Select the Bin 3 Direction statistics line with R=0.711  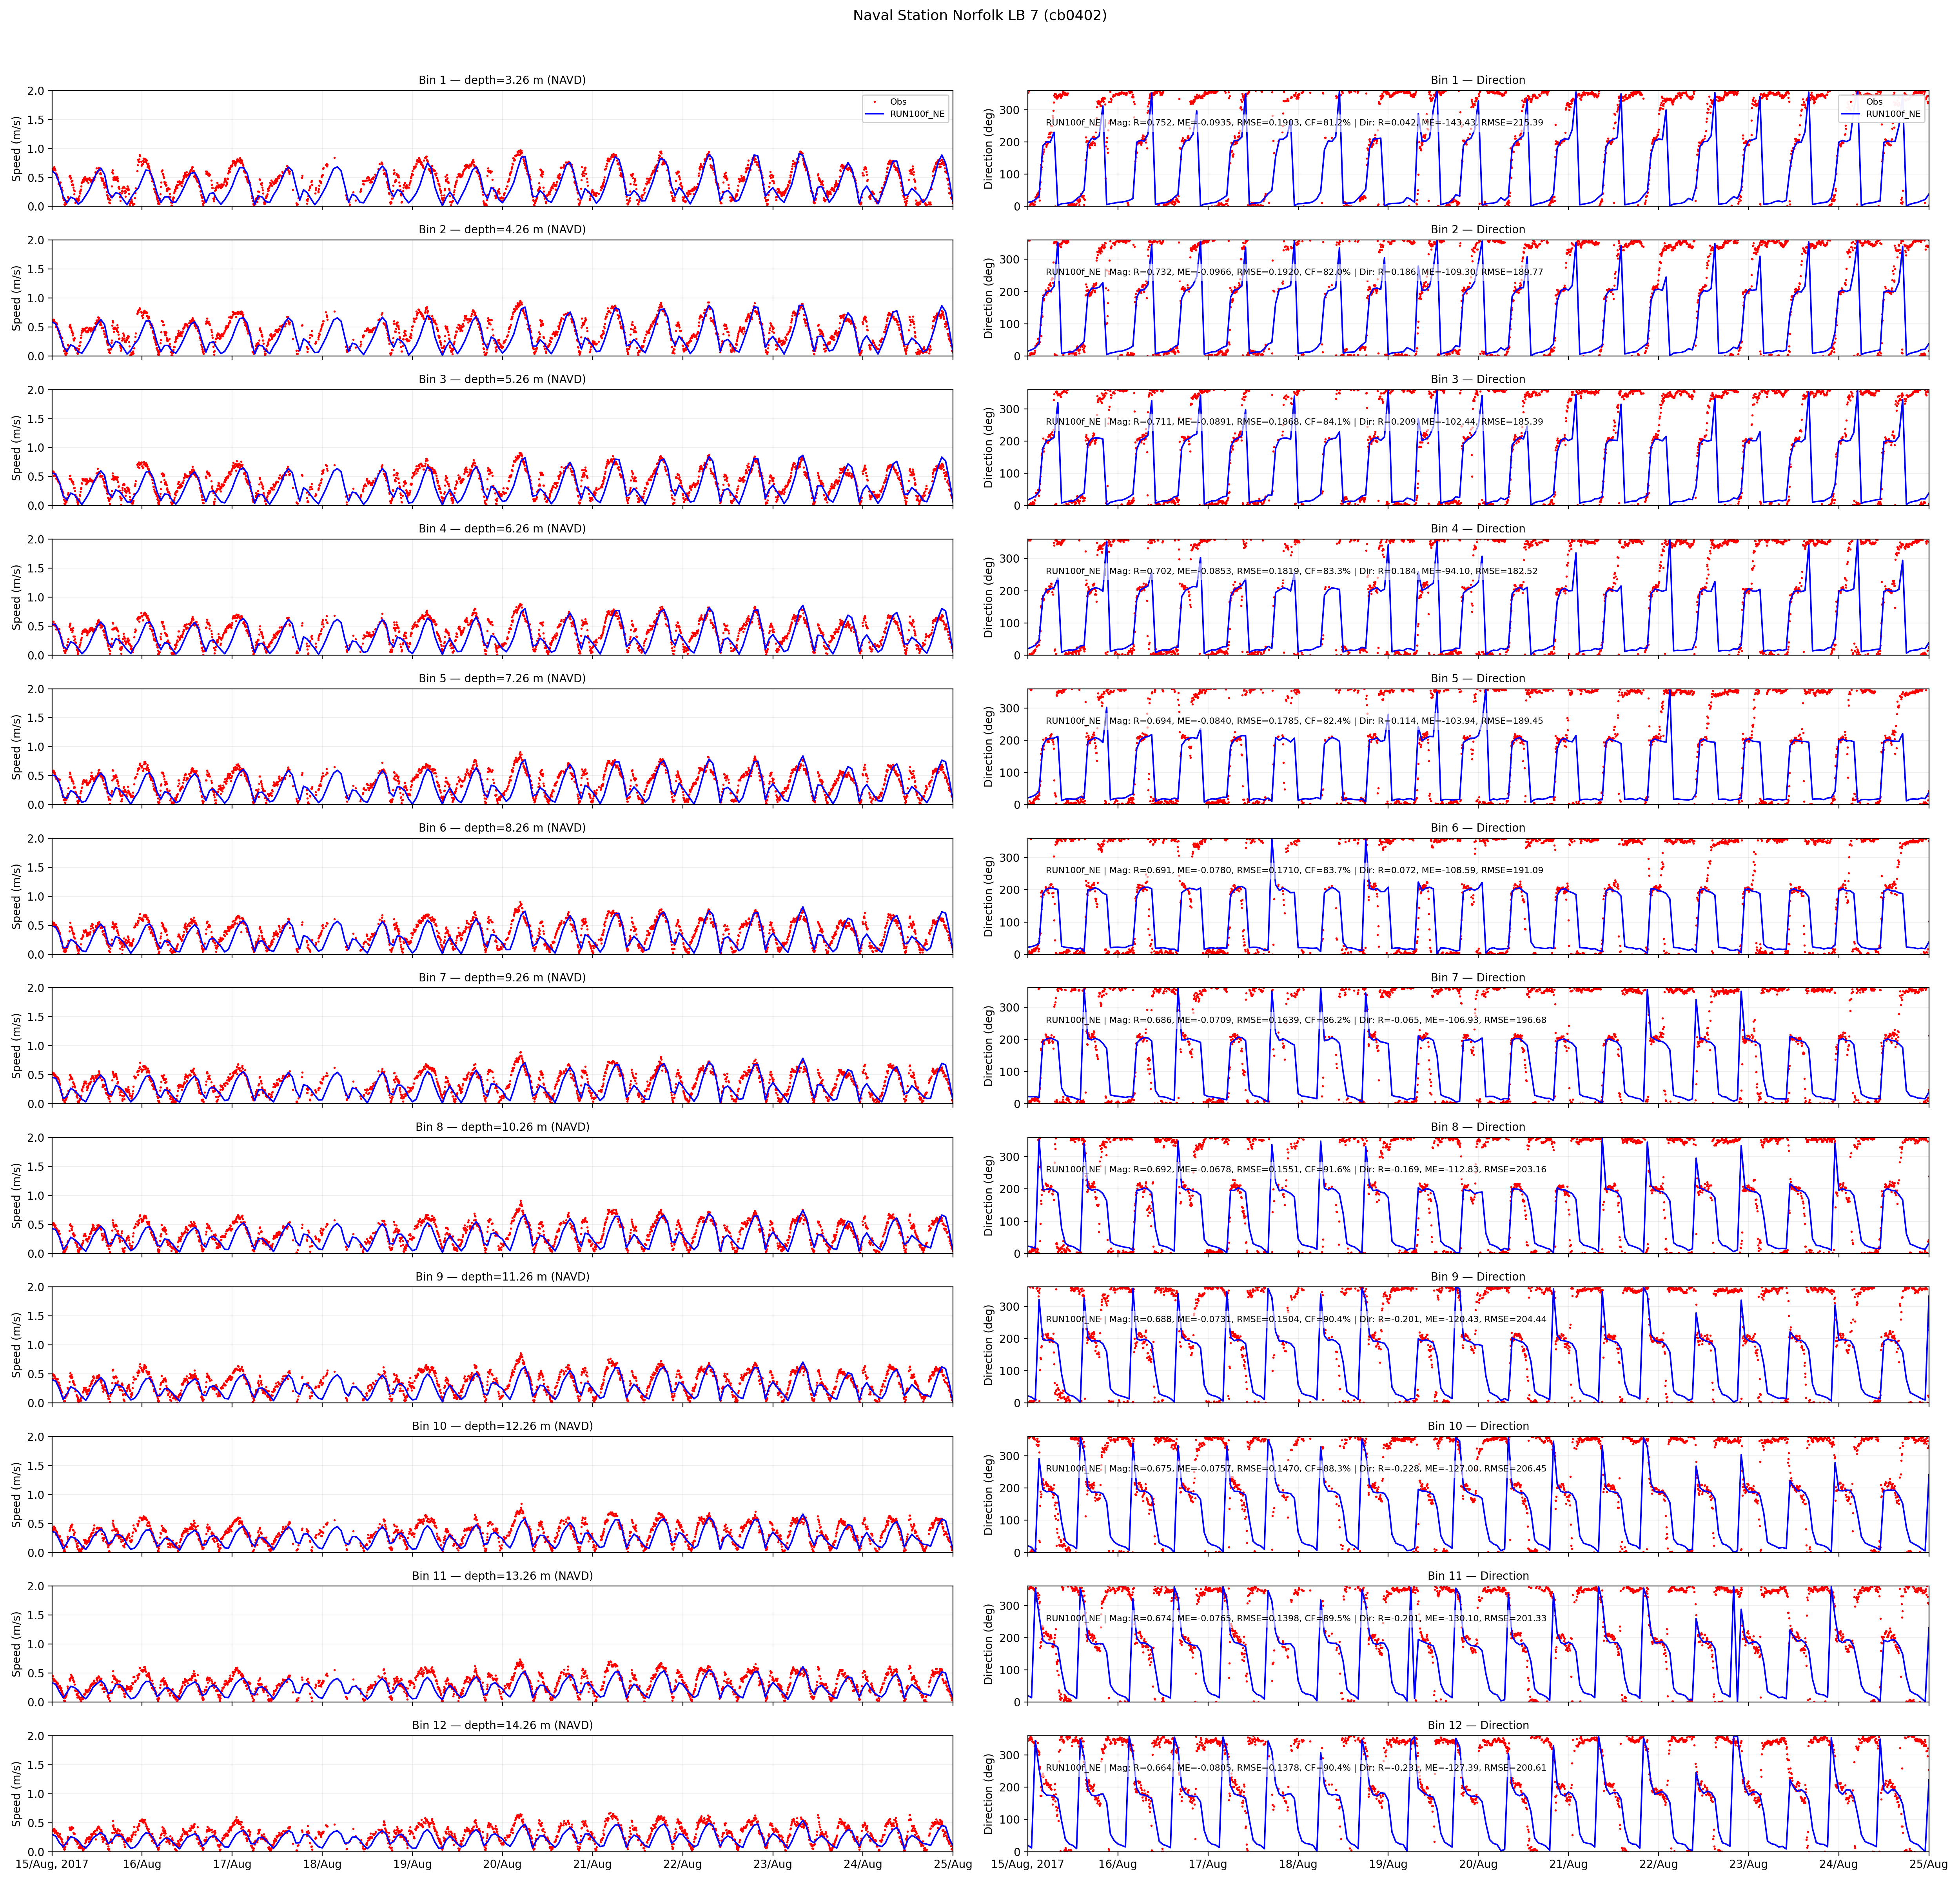click(x=1294, y=422)
